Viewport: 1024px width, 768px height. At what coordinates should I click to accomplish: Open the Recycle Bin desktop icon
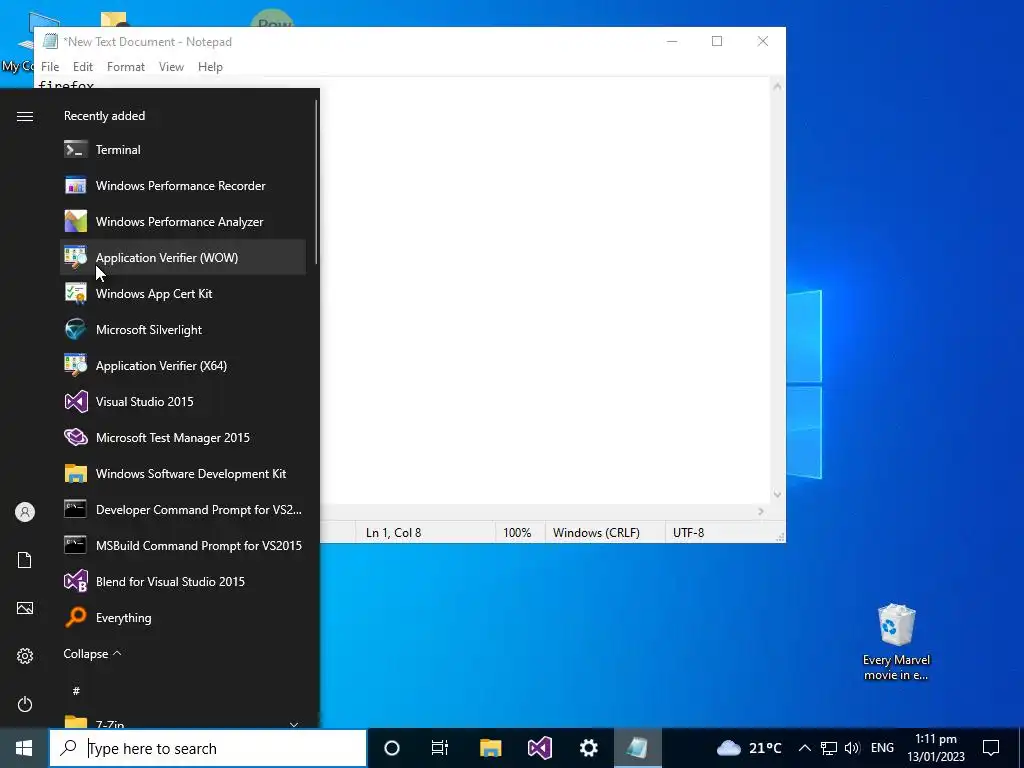tap(896, 641)
